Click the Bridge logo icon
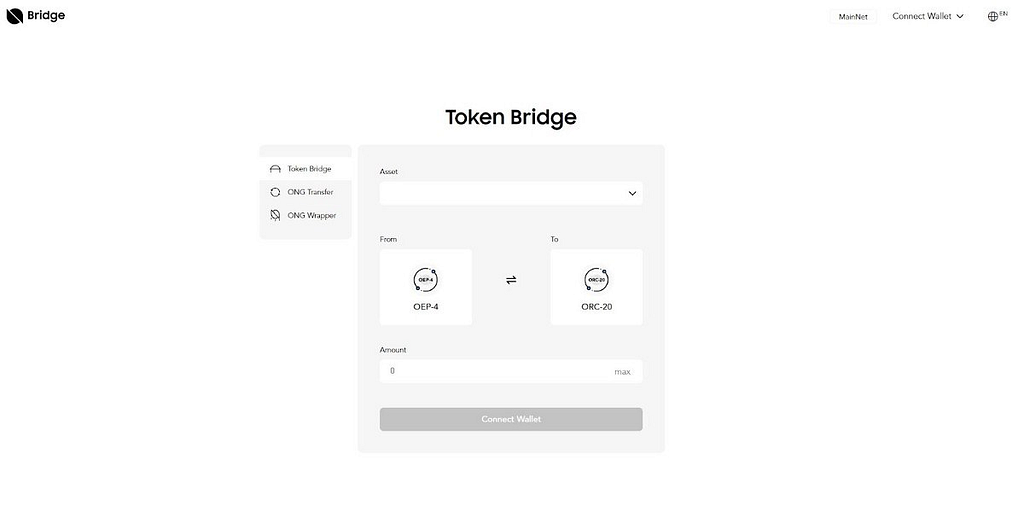Image resolution: width=1024 pixels, height=512 pixels. [14, 16]
